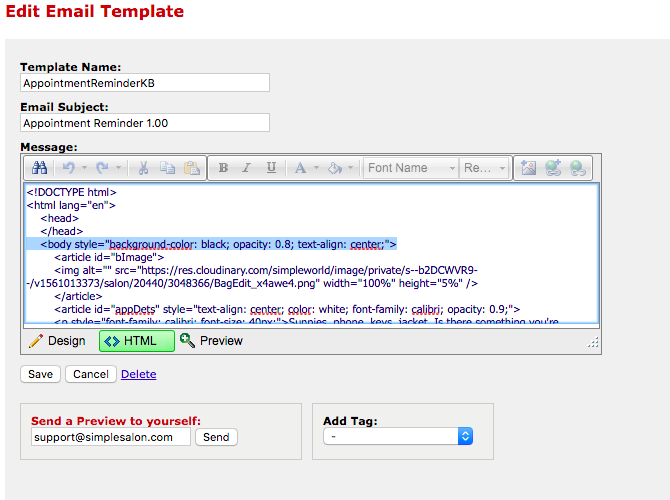Image resolution: width=670 pixels, height=500 pixels.
Task: Expand the undo history arrow
Action: [84, 168]
